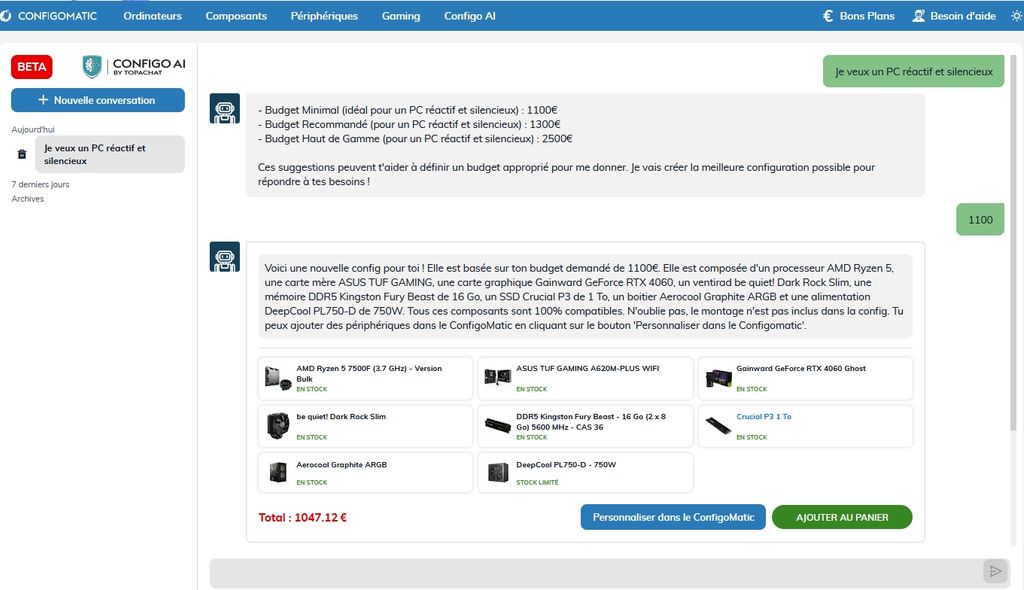This screenshot has height=590, width=1024.
Task: Open the Configo AI menu item
Action: pyautogui.click(x=470, y=16)
